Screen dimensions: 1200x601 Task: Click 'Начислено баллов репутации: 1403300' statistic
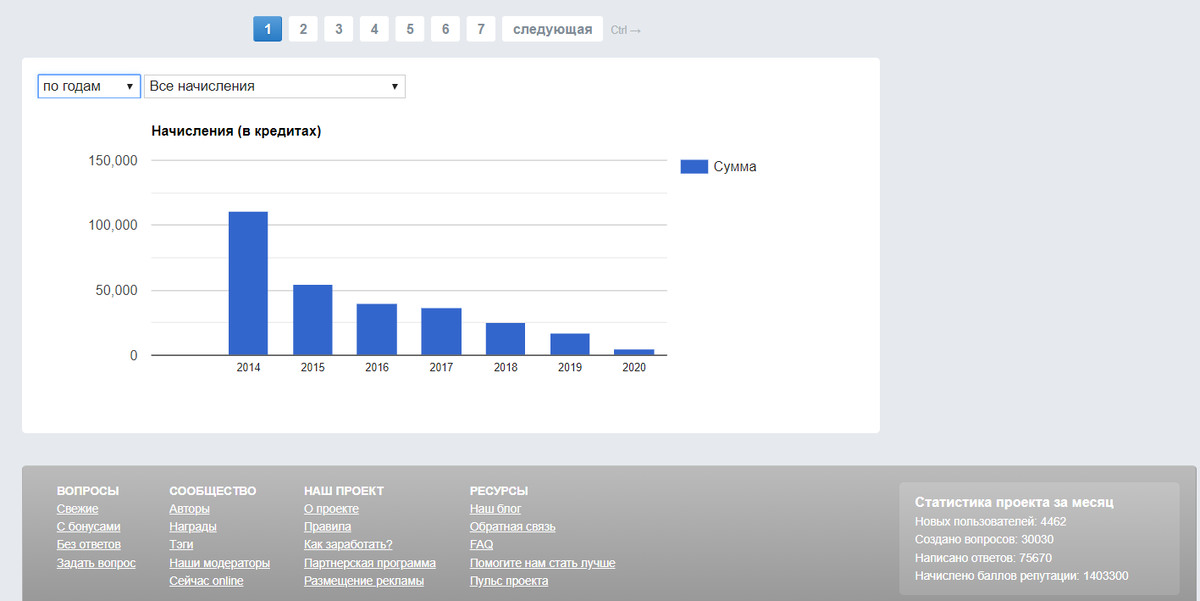[1022, 576]
